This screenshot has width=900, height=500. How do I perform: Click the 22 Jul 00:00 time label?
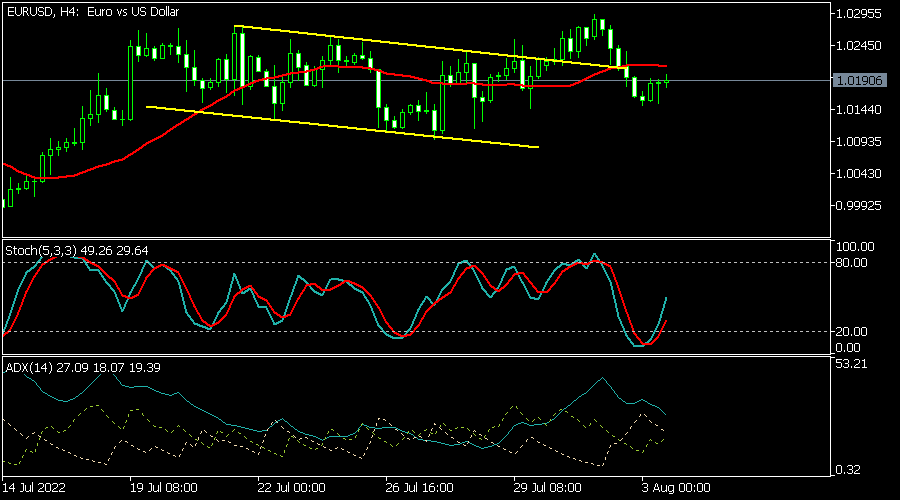point(292,488)
